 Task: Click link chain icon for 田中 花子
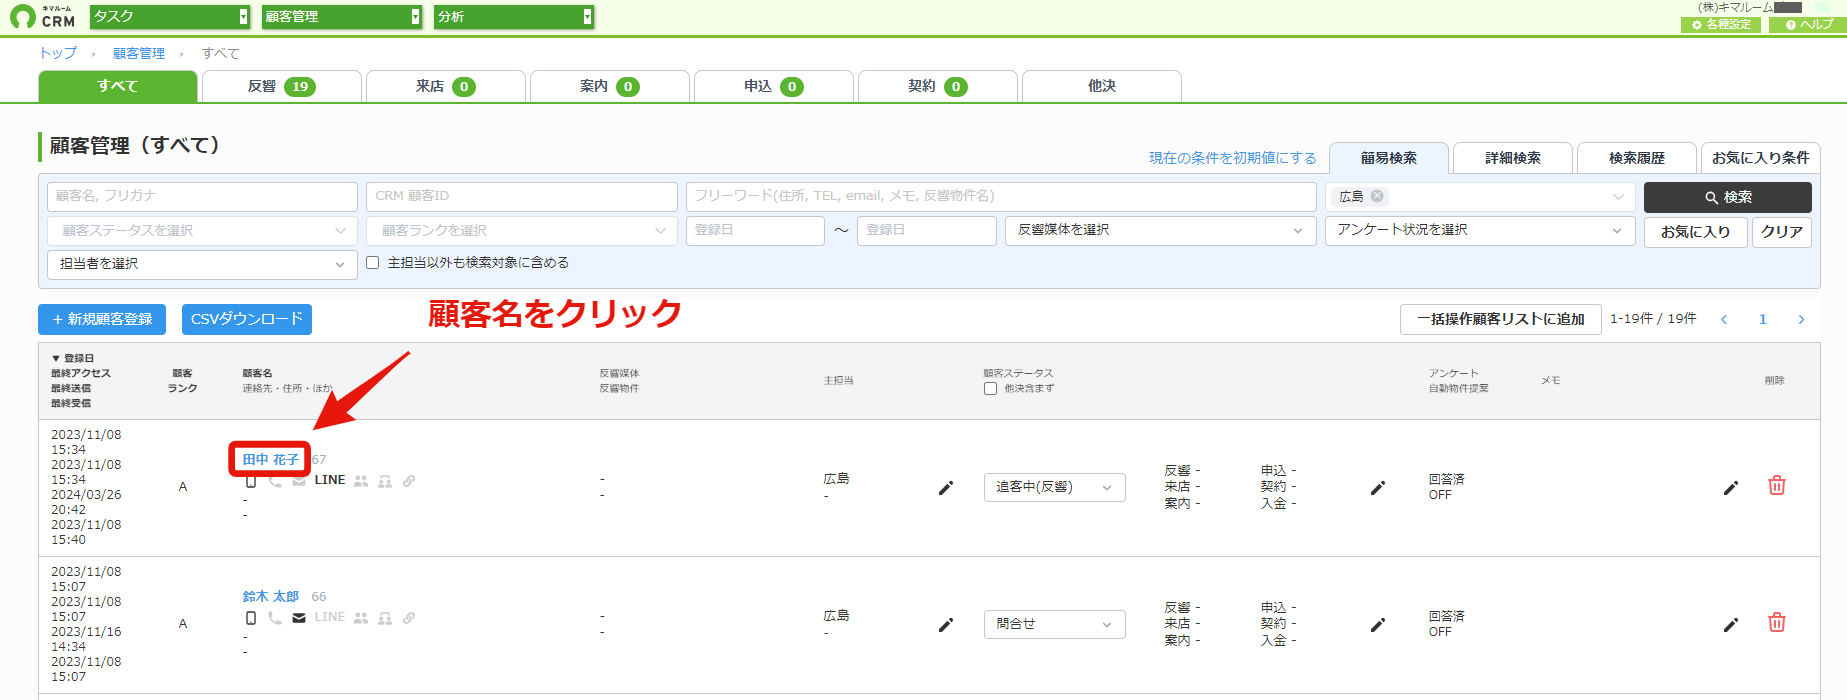pyautogui.click(x=409, y=481)
